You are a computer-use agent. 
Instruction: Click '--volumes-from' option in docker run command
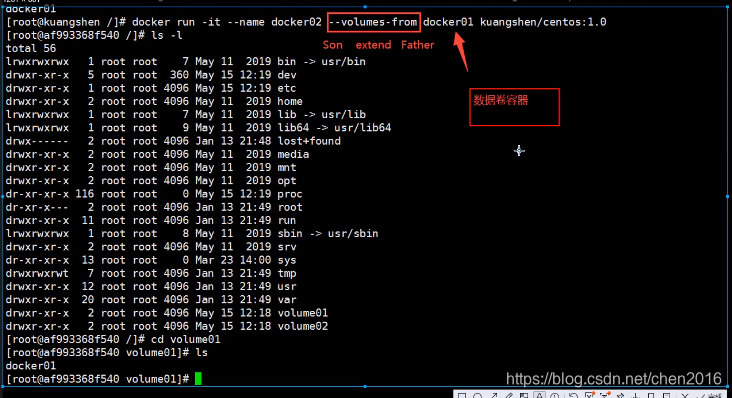373,22
